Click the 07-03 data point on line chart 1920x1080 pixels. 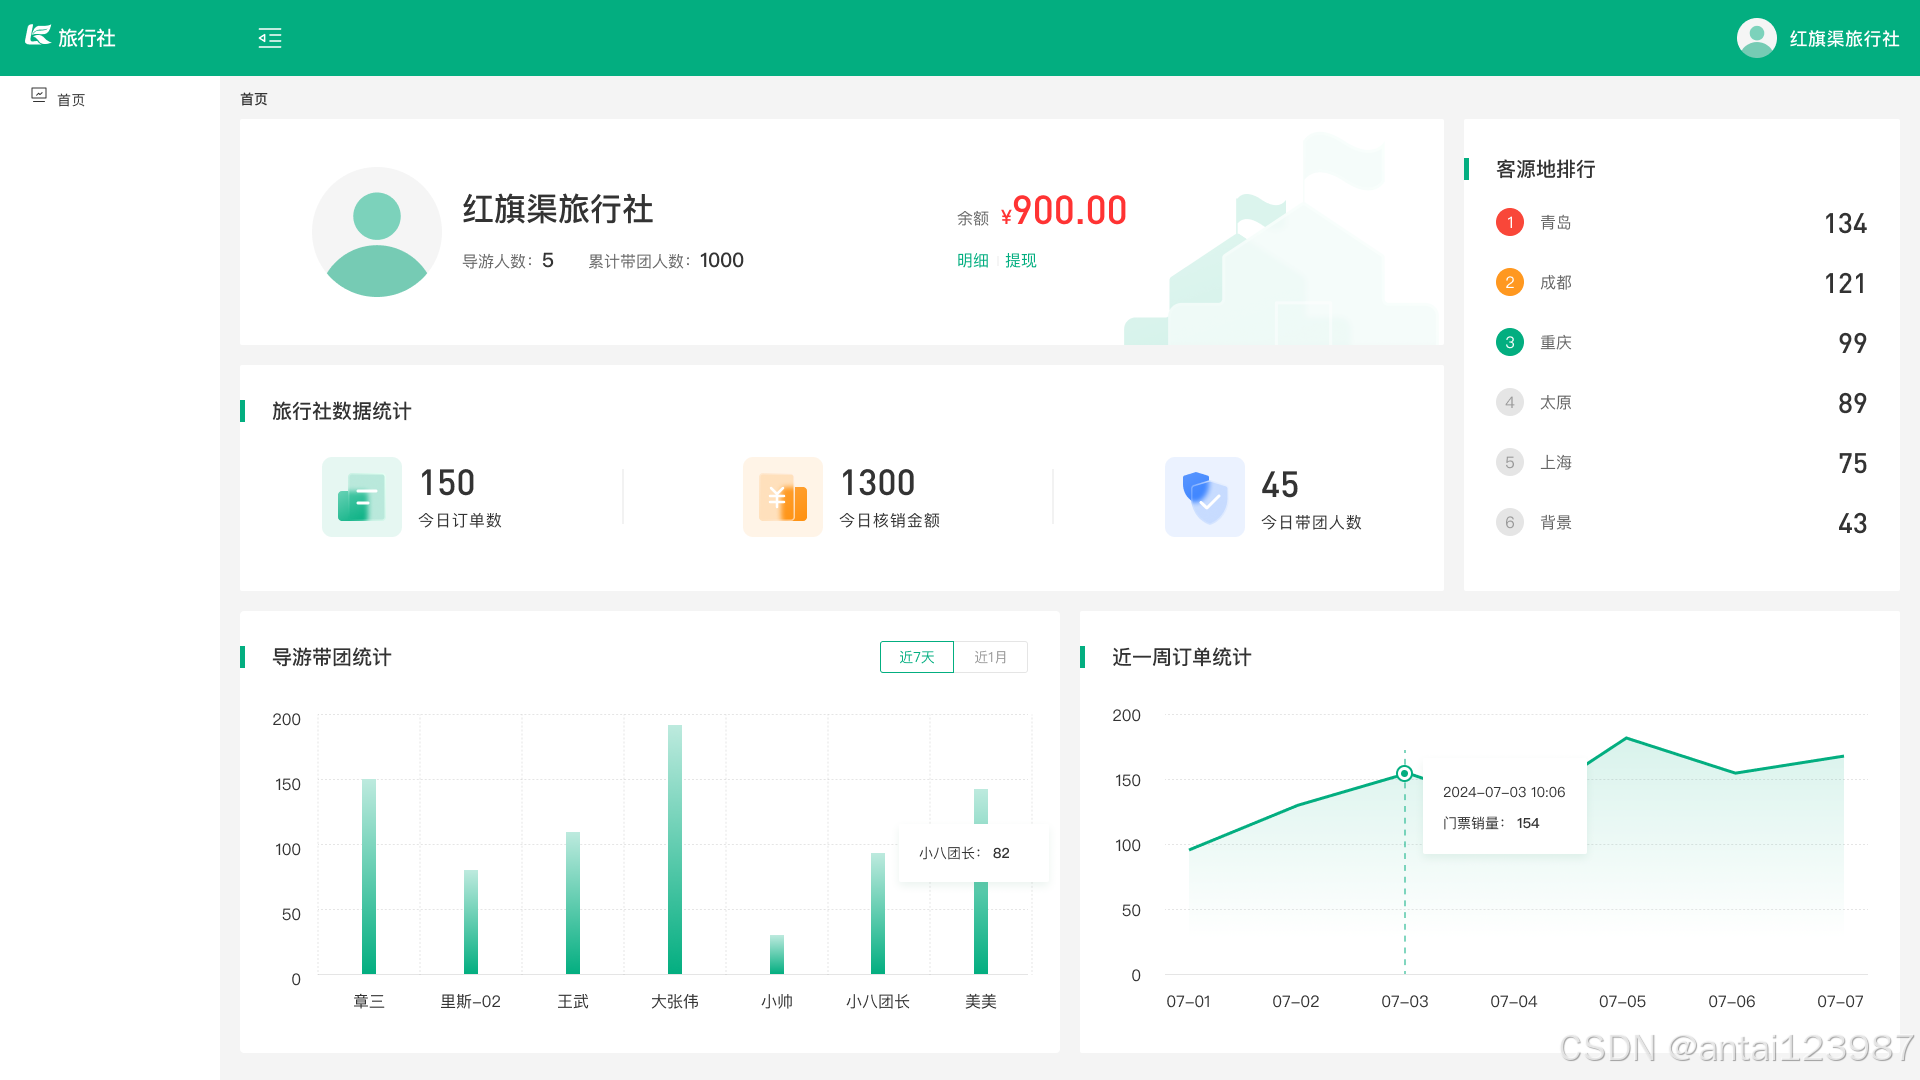click(1404, 773)
